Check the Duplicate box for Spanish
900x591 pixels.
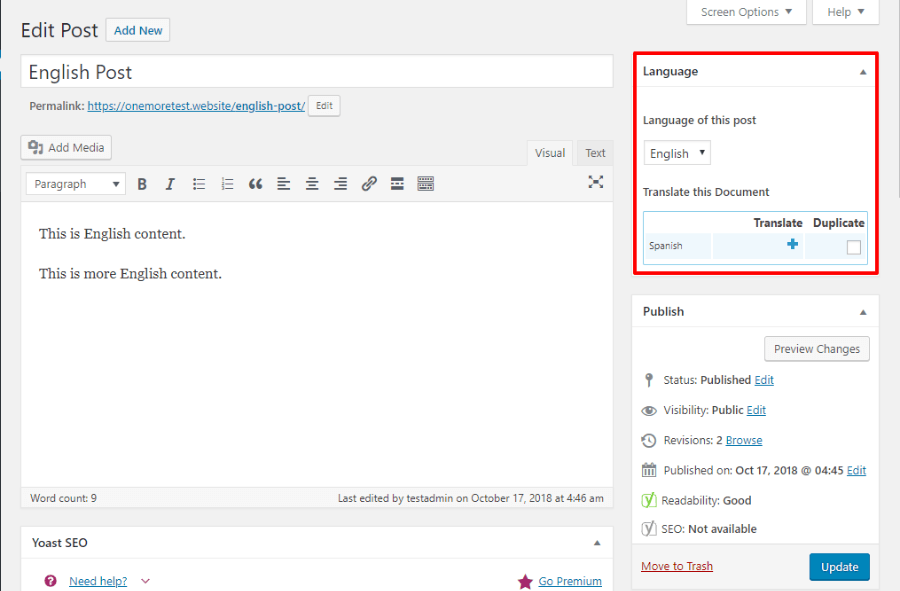(853, 247)
